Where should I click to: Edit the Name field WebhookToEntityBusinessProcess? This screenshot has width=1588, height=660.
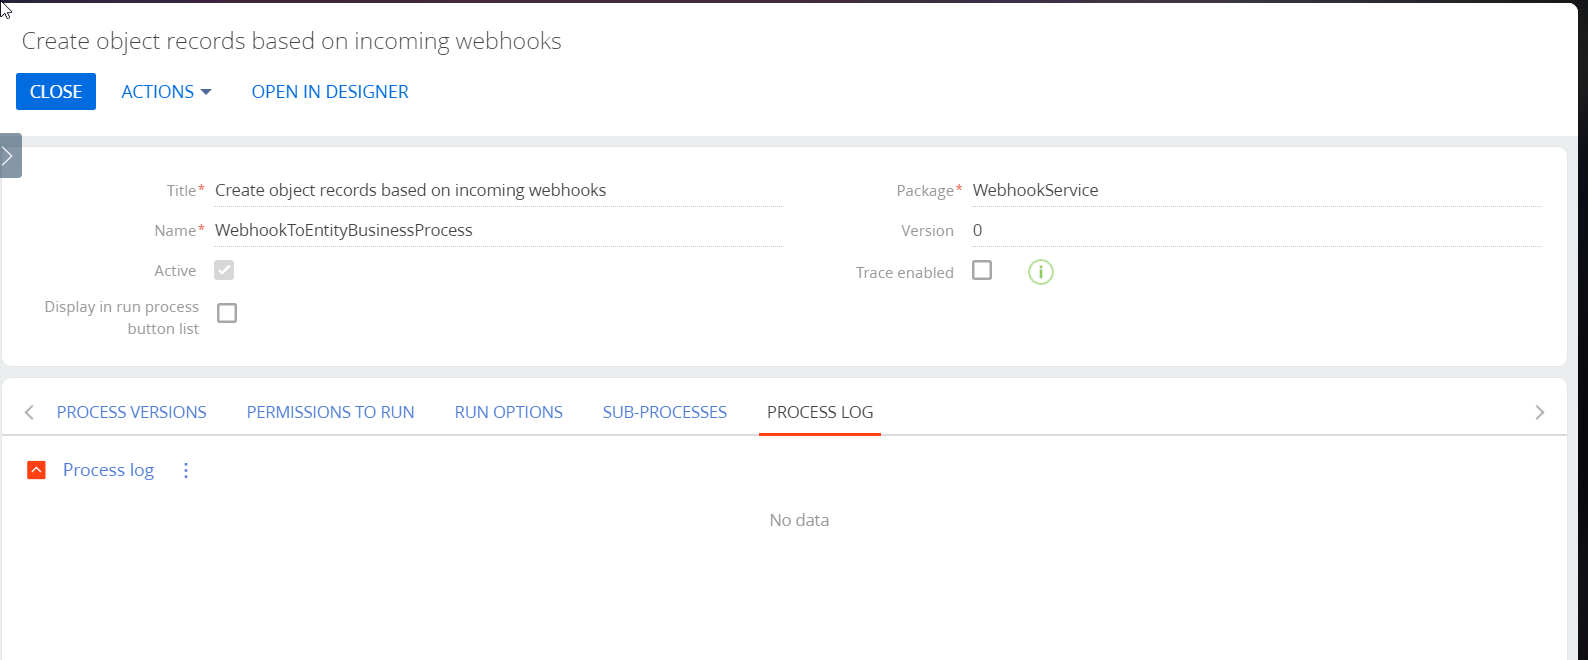498,230
